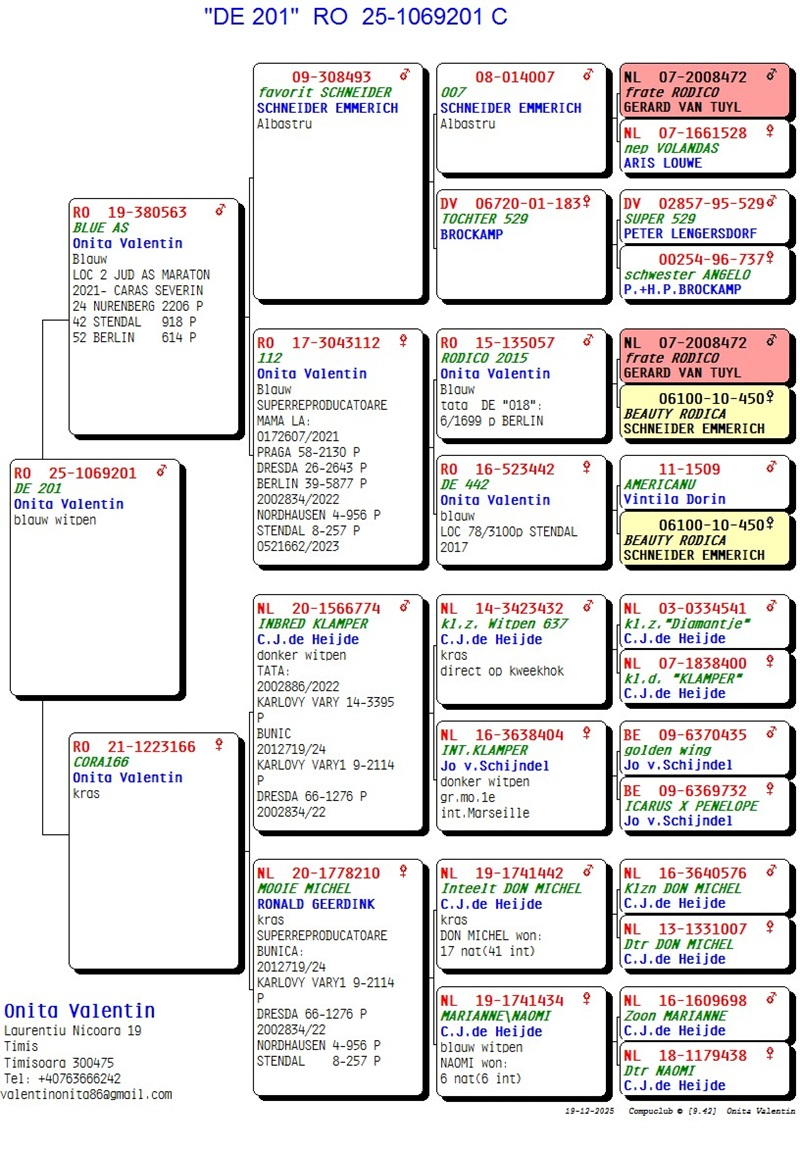The height and width of the screenshot is (1149, 800).
Task: Click the large Onita Valentin owner name
Action: 80,1011
